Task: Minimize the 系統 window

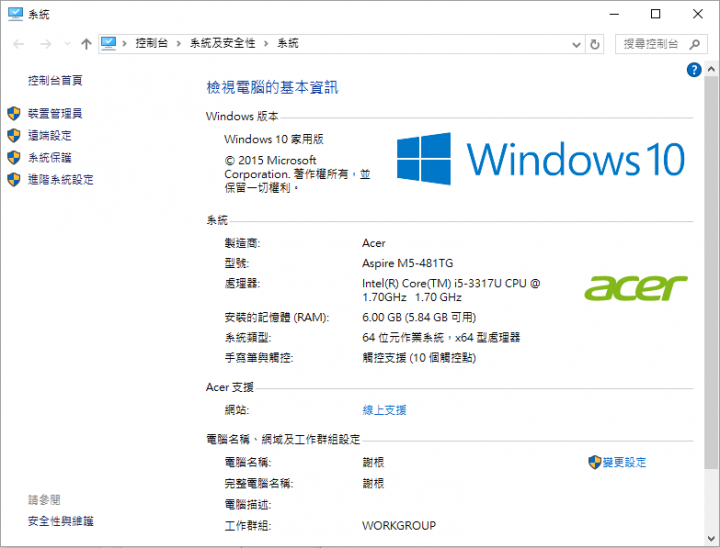Action: pos(614,14)
